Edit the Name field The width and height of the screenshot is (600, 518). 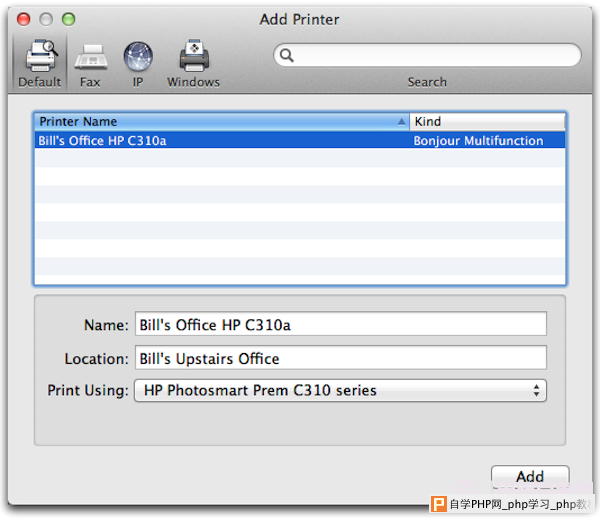click(341, 324)
